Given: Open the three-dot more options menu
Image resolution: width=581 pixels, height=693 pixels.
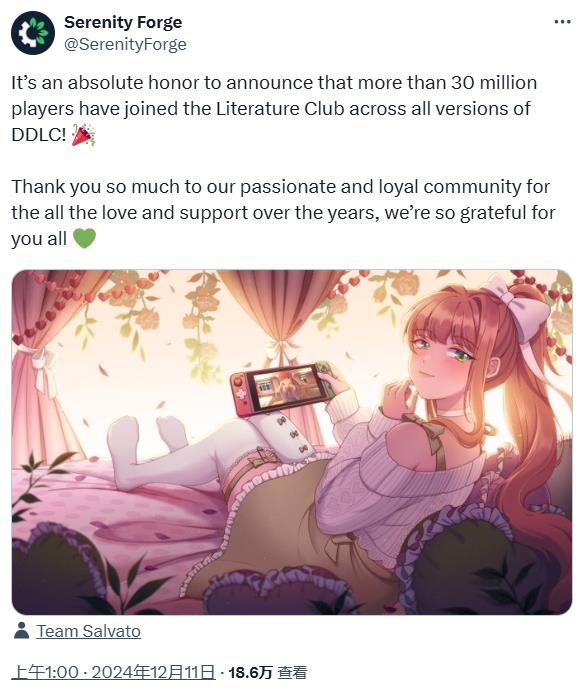Looking at the screenshot, I should (x=562, y=22).
